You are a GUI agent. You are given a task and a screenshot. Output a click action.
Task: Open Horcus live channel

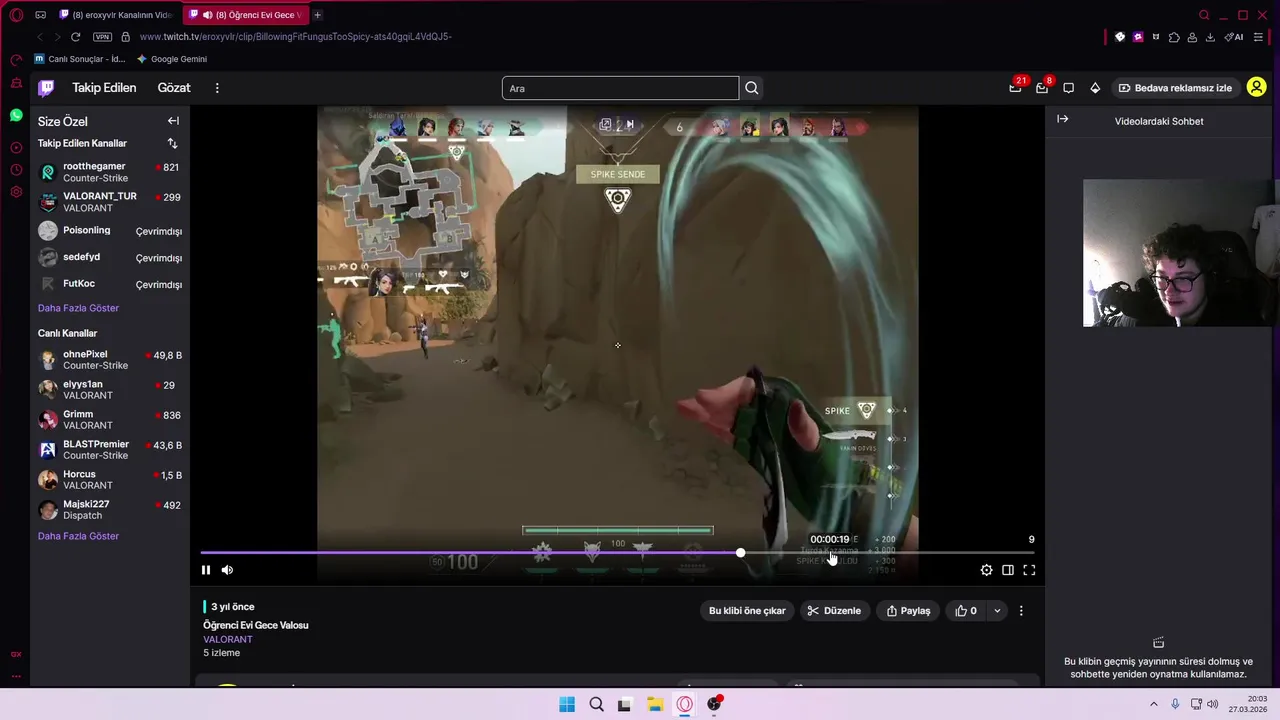pyautogui.click(x=110, y=480)
